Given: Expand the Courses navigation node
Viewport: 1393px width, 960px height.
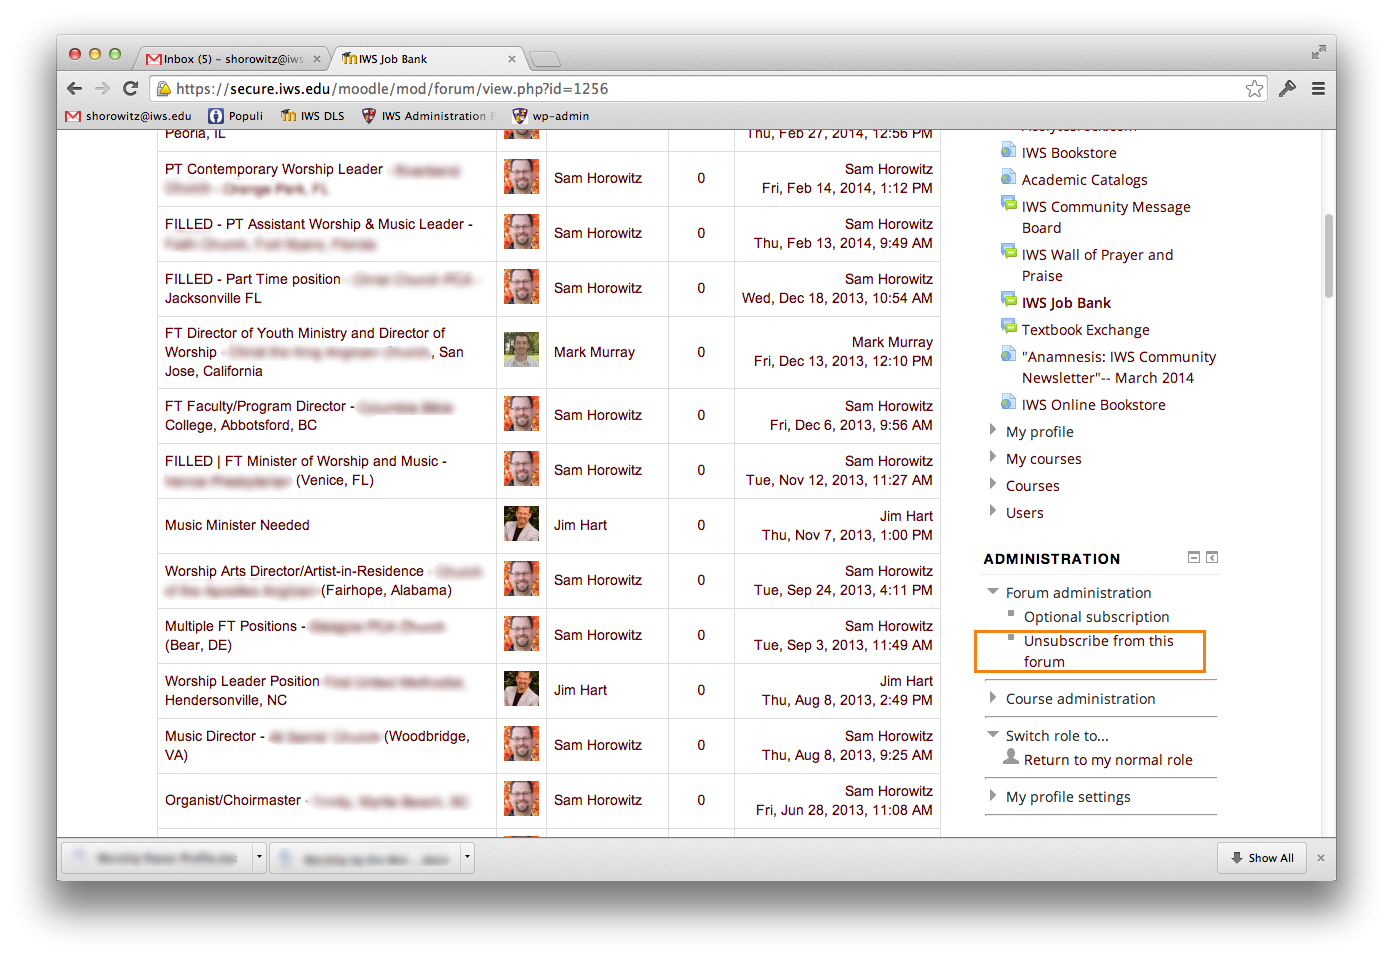Looking at the screenshot, I should pos(993,484).
